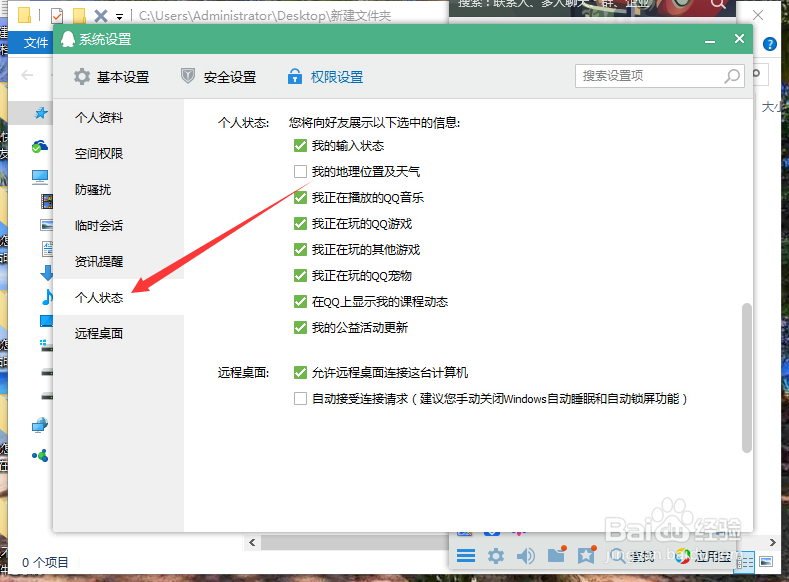Select OneDrive cloud icon in Explorer pane
The width and height of the screenshot is (789, 582).
tap(40, 146)
